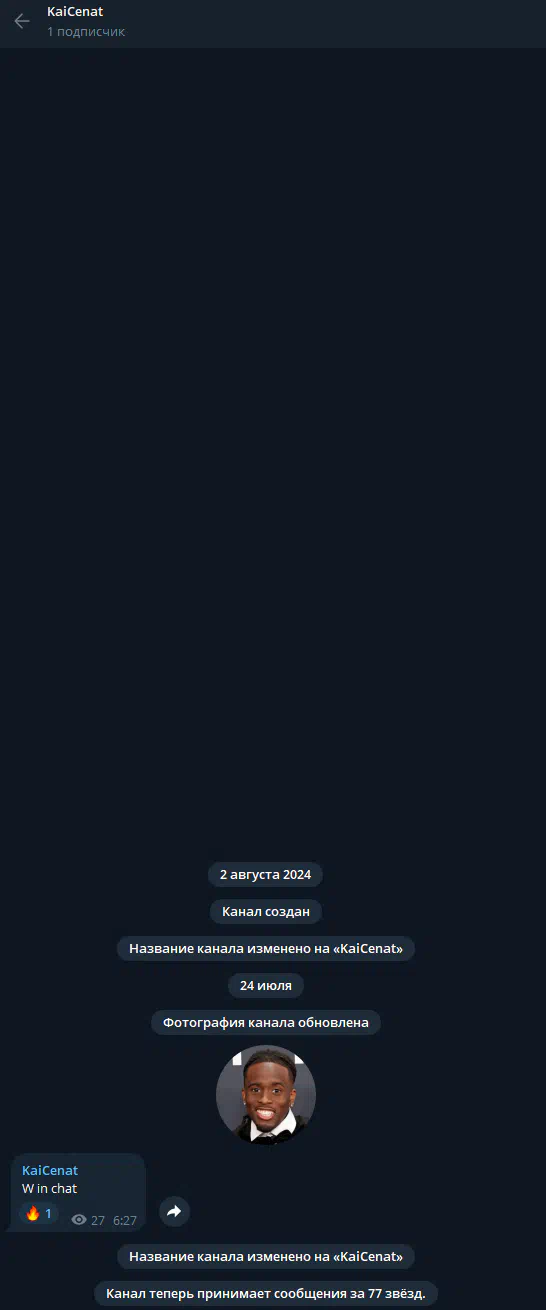Click the 6:27 message timestamp
This screenshot has width=546, height=1310.
point(125,1221)
